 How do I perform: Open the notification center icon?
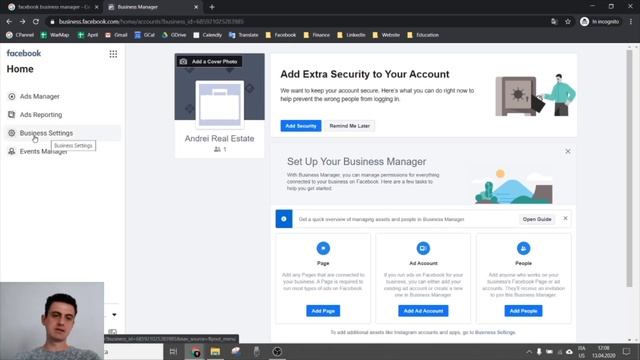coord(627,351)
